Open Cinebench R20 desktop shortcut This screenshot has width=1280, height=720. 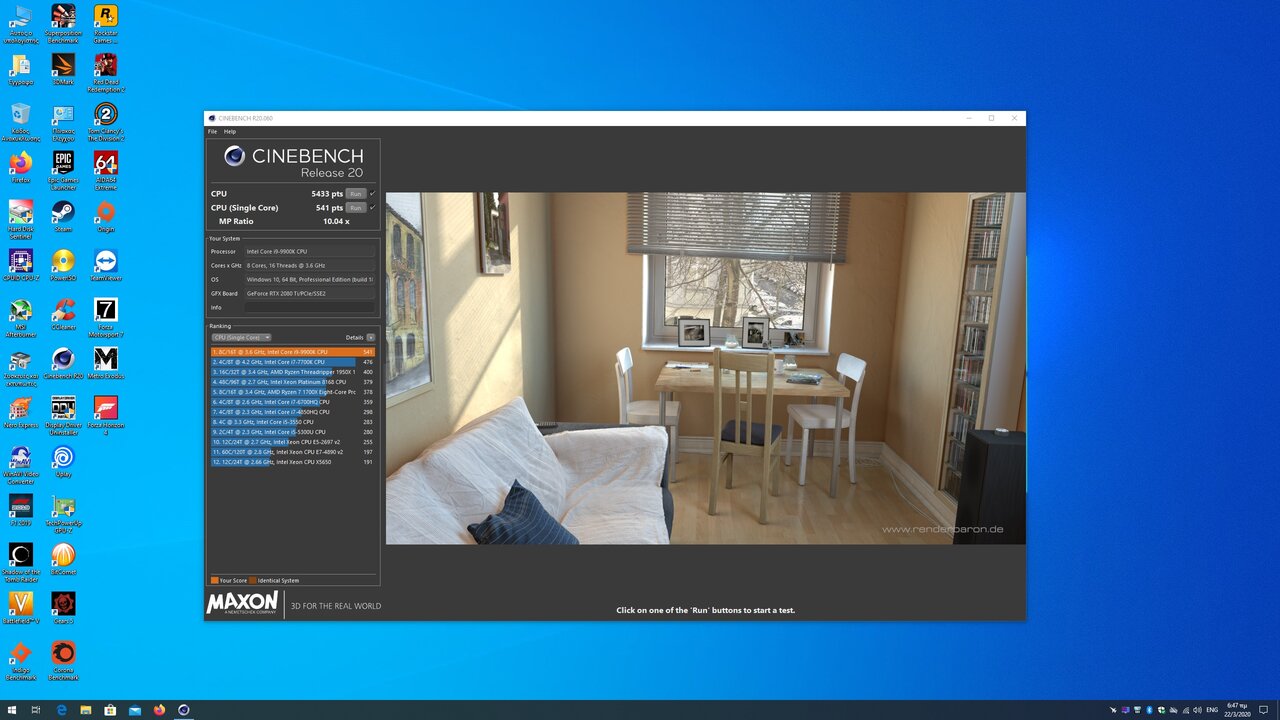point(63,363)
